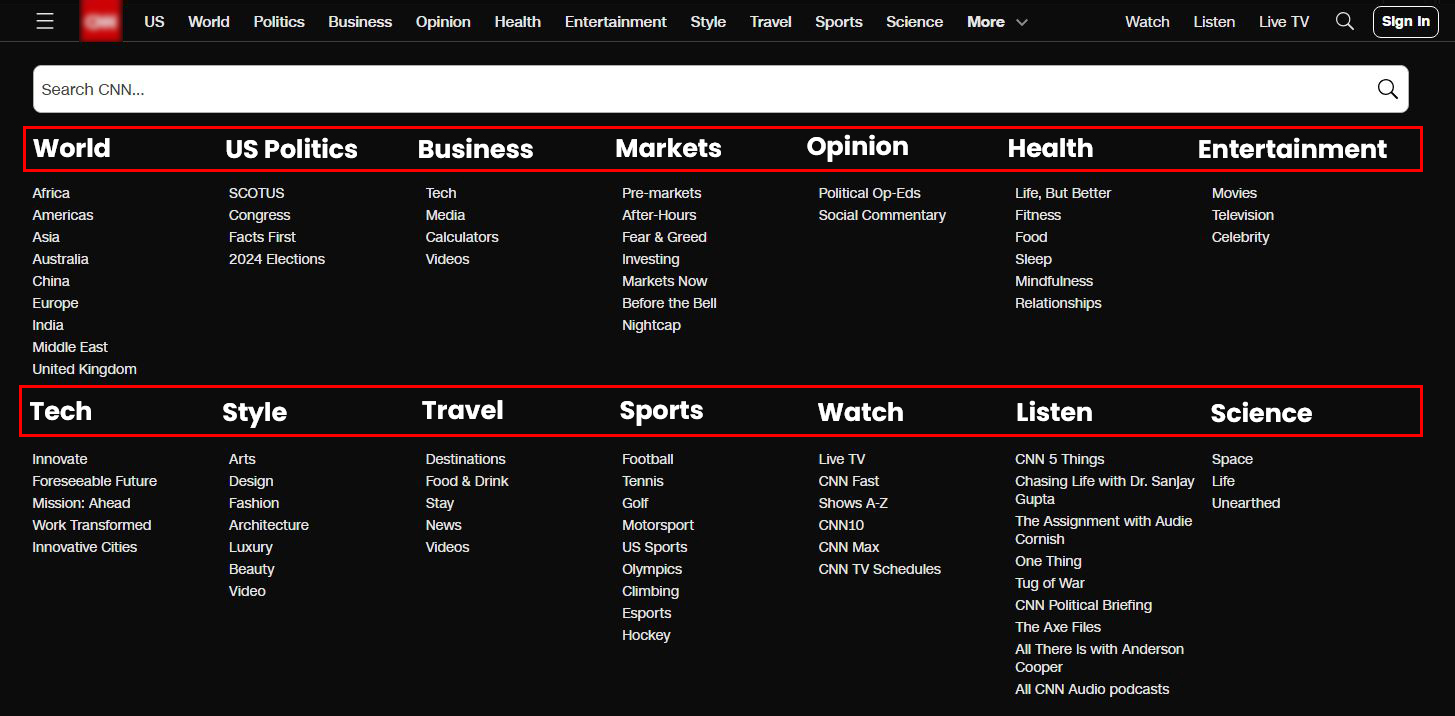Open the Opinion section heading
The height and width of the screenshot is (716, 1455).
pos(858,147)
